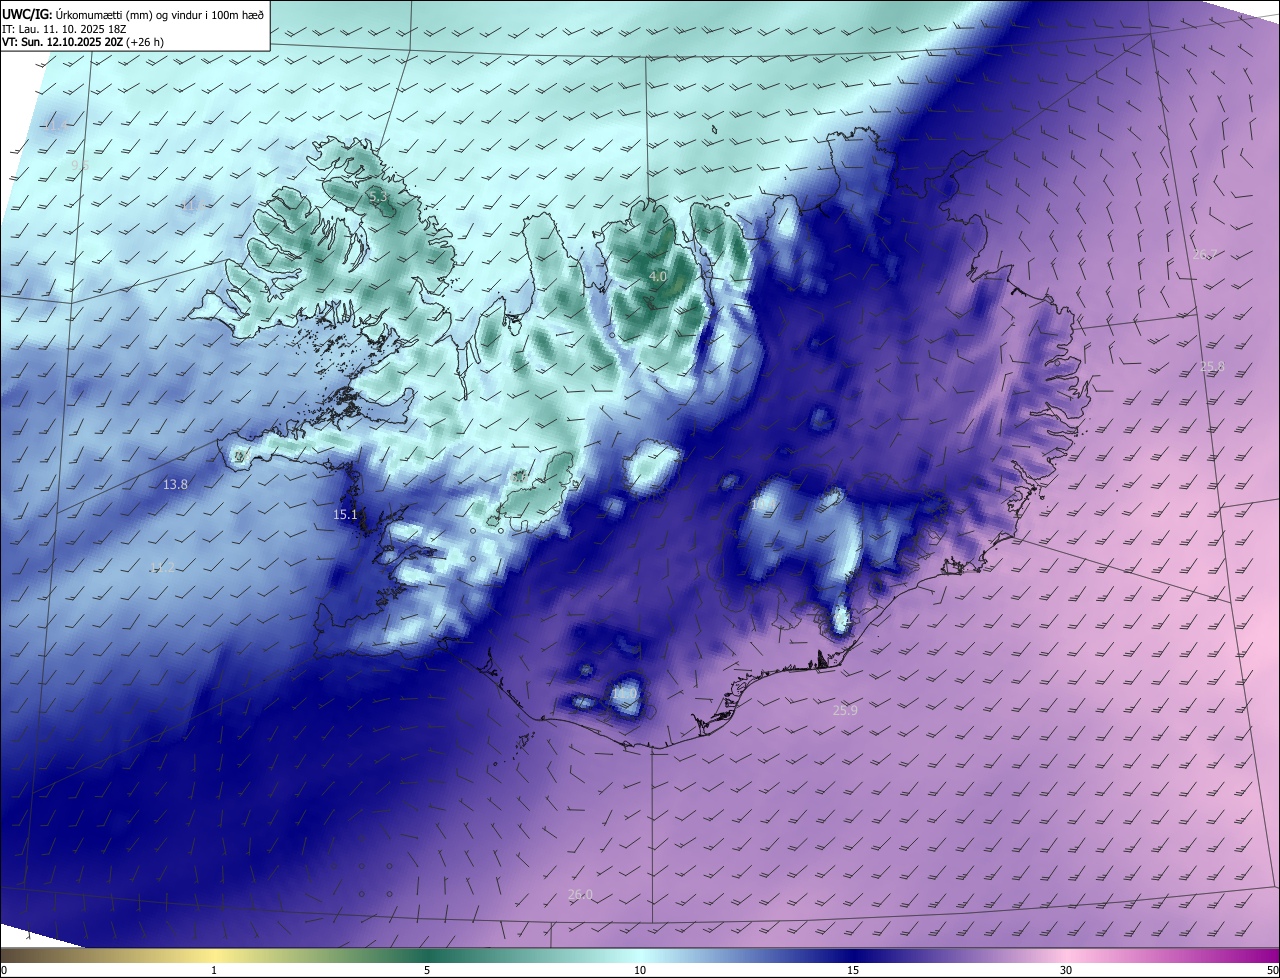Click the 4.0 value in north Iceland
The height and width of the screenshot is (978, 1280).
[657, 276]
